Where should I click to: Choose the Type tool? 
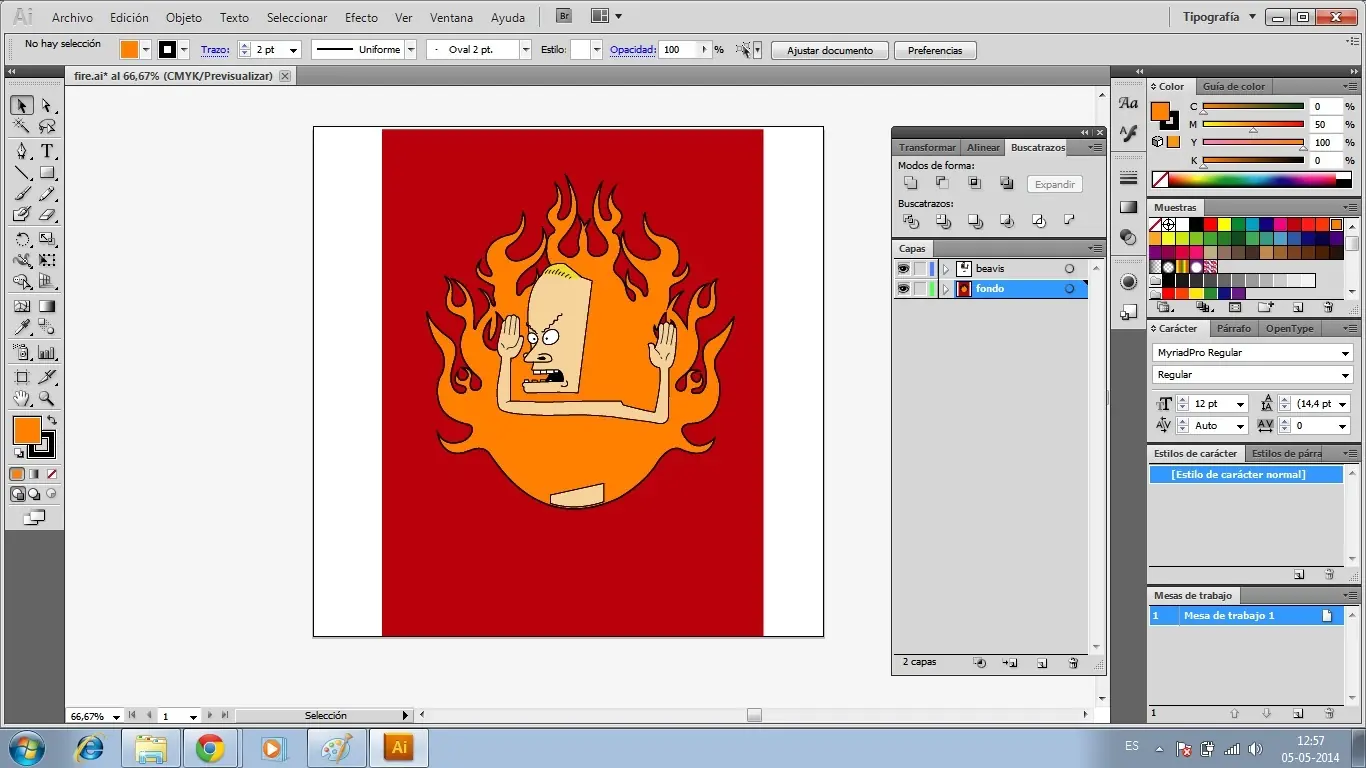pyautogui.click(x=47, y=151)
